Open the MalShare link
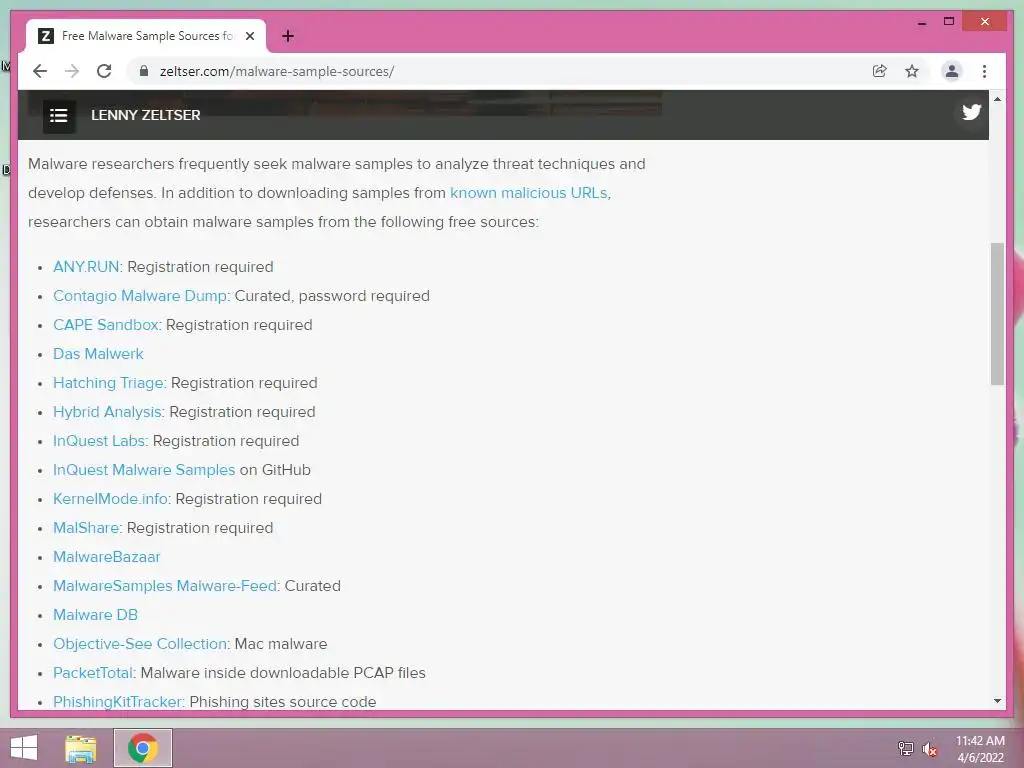This screenshot has width=1024, height=768. (x=86, y=528)
